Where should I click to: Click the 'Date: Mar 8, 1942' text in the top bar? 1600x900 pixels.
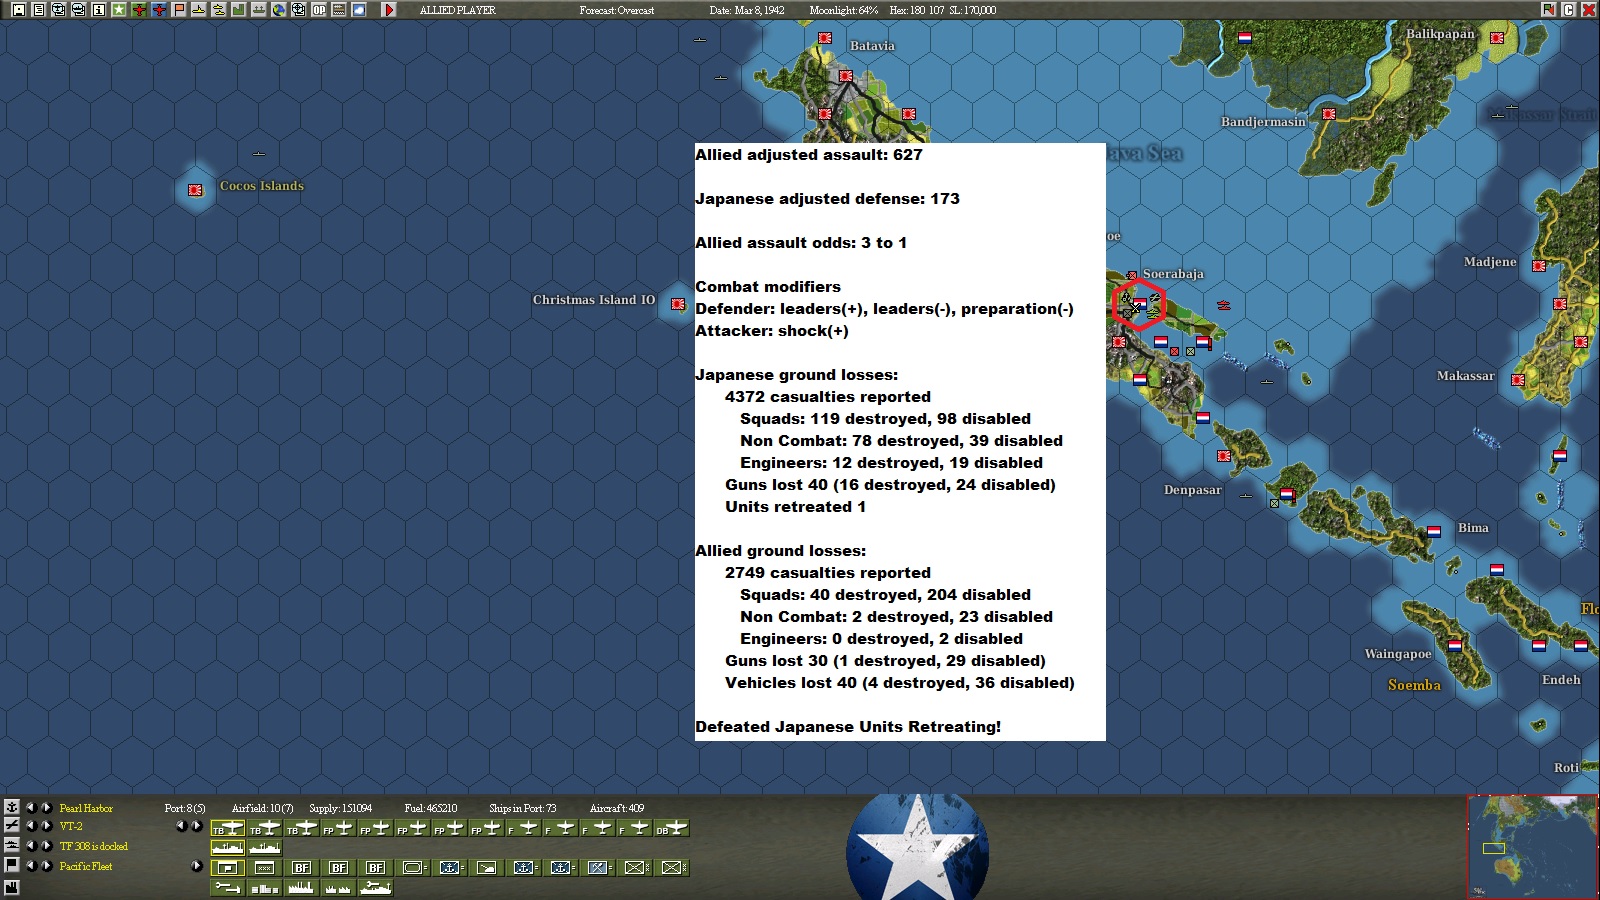(747, 10)
